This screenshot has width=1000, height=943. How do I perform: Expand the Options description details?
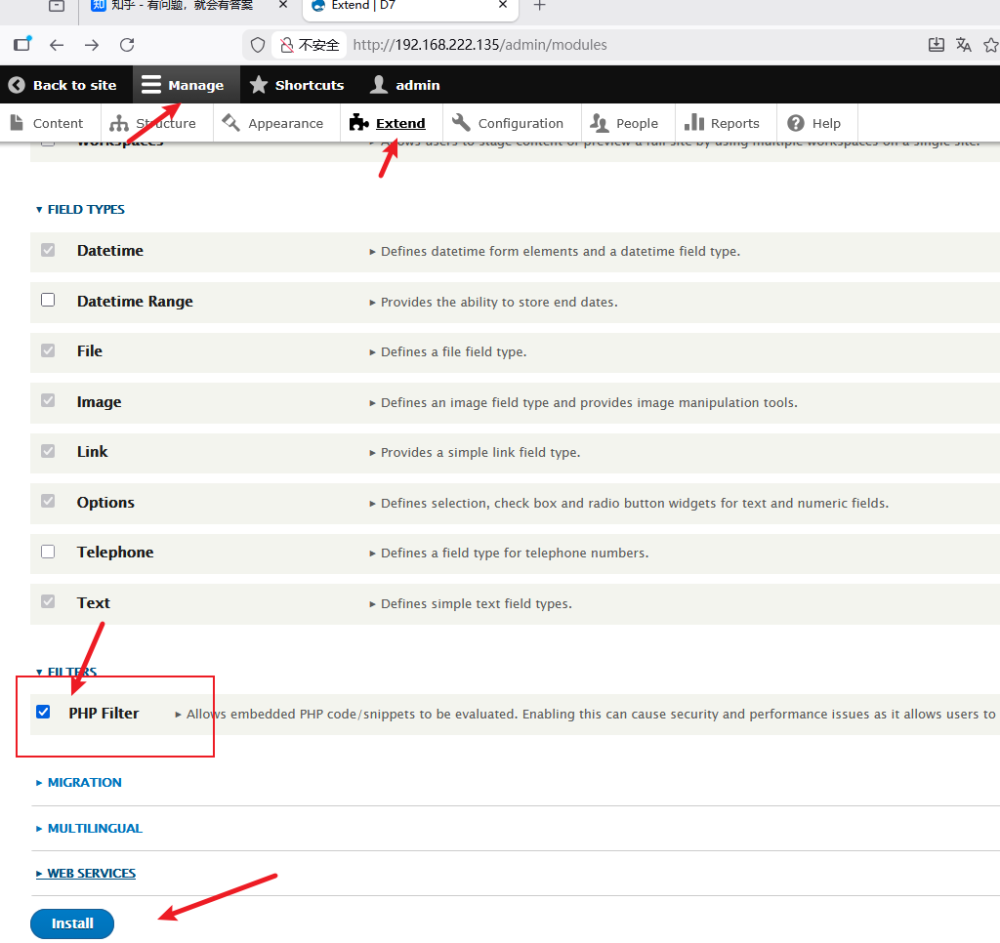[x=629, y=504]
